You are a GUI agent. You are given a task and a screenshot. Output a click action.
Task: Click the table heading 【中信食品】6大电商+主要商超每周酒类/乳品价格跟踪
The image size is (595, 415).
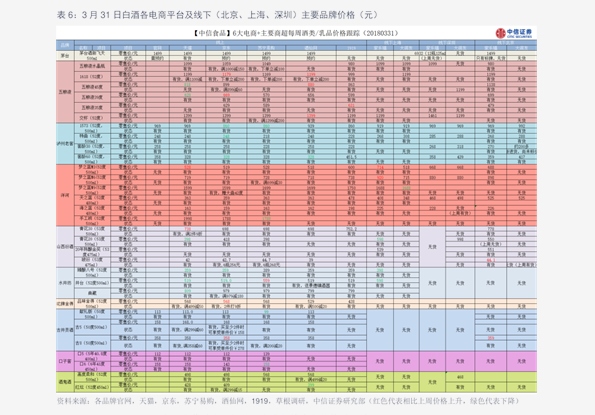point(295,33)
